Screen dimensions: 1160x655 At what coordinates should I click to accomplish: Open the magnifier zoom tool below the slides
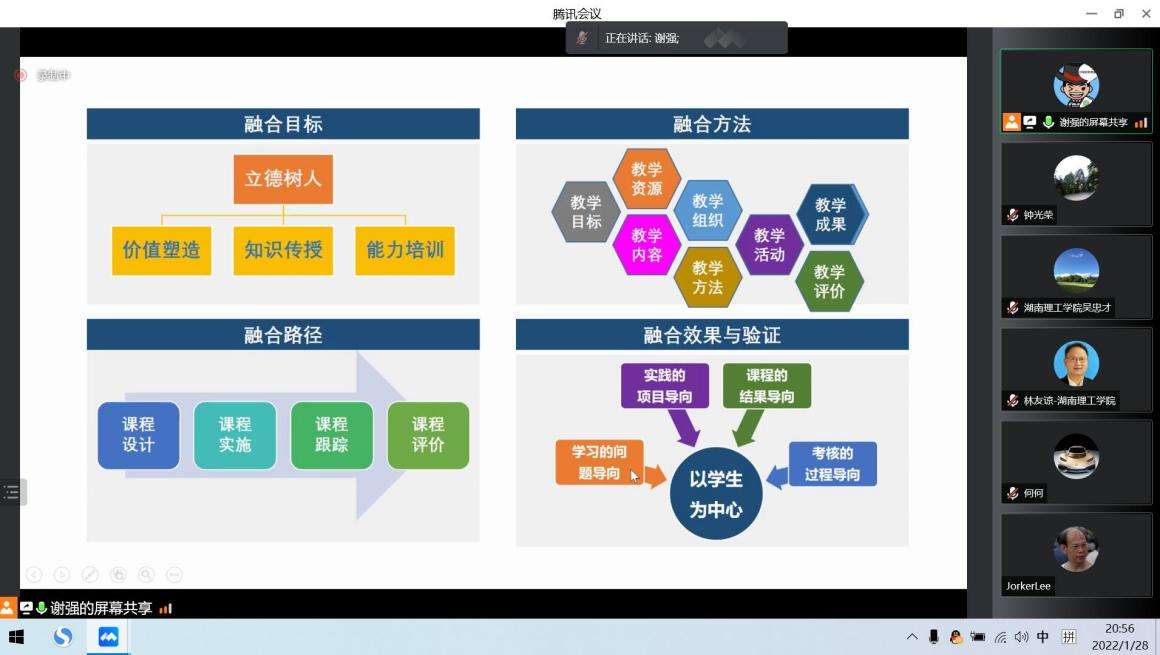coord(146,574)
